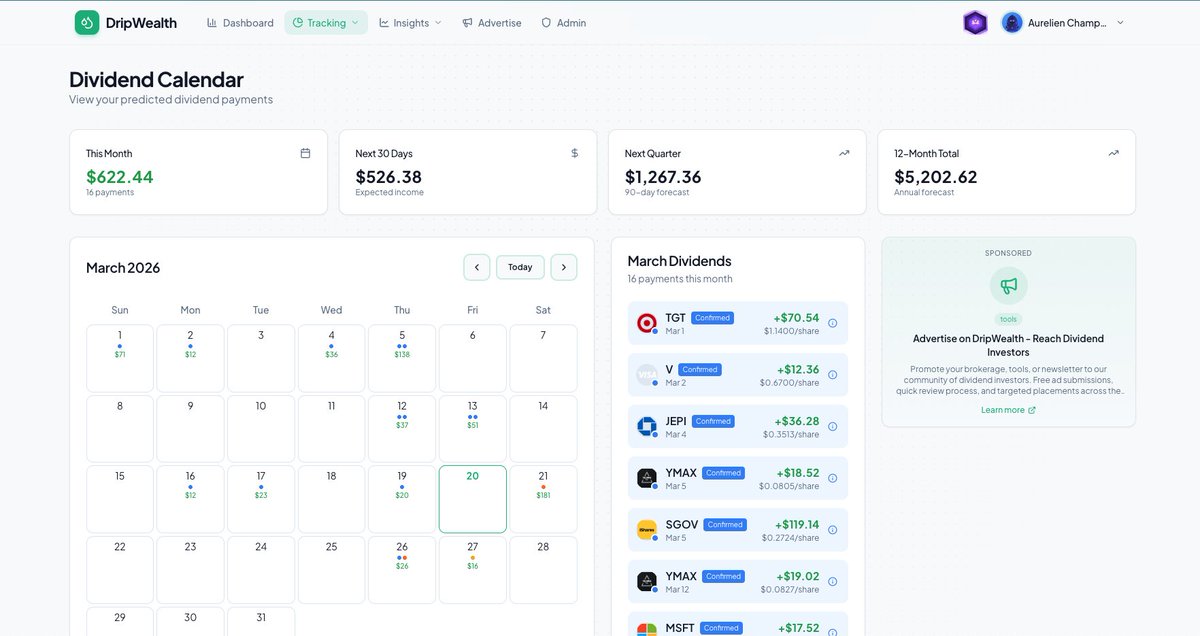Open the Tracking dropdown menu
1200x636 pixels.
pos(326,23)
